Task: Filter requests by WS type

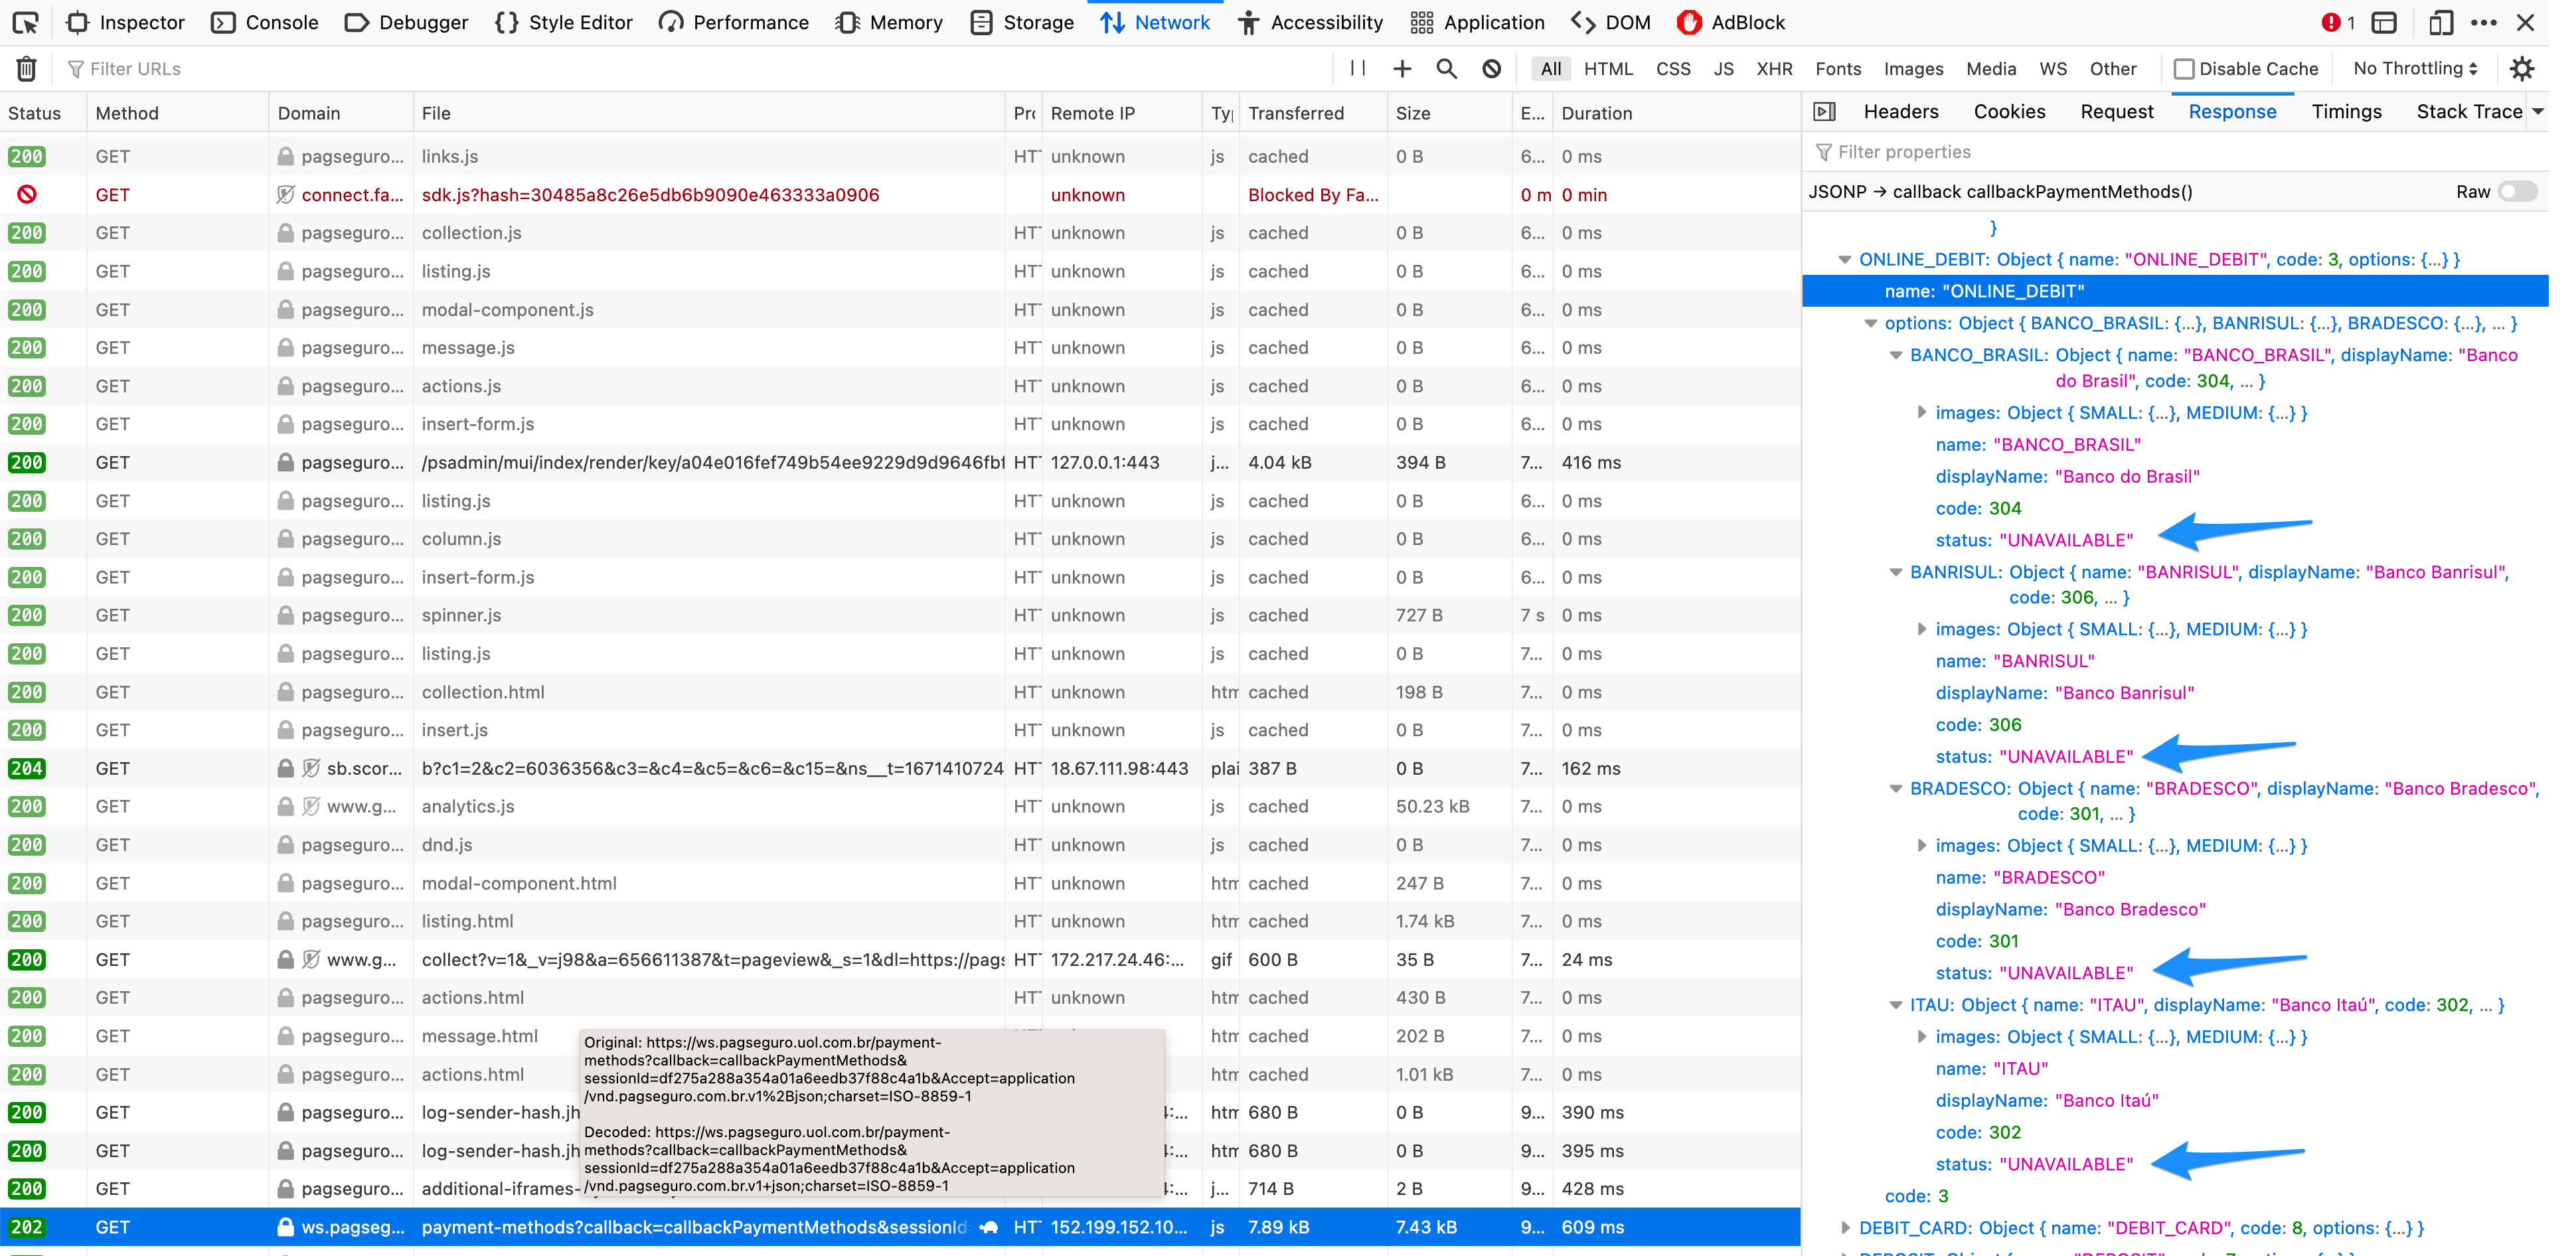Action: (2052, 69)
